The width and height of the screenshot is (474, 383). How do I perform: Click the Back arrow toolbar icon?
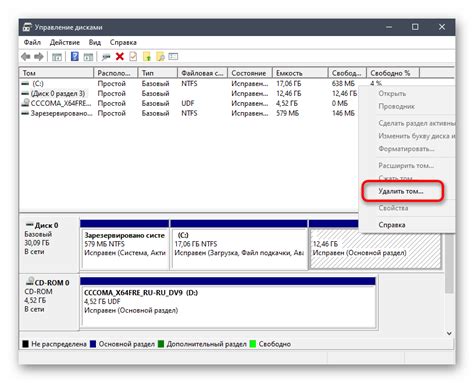tap(26, 57)
